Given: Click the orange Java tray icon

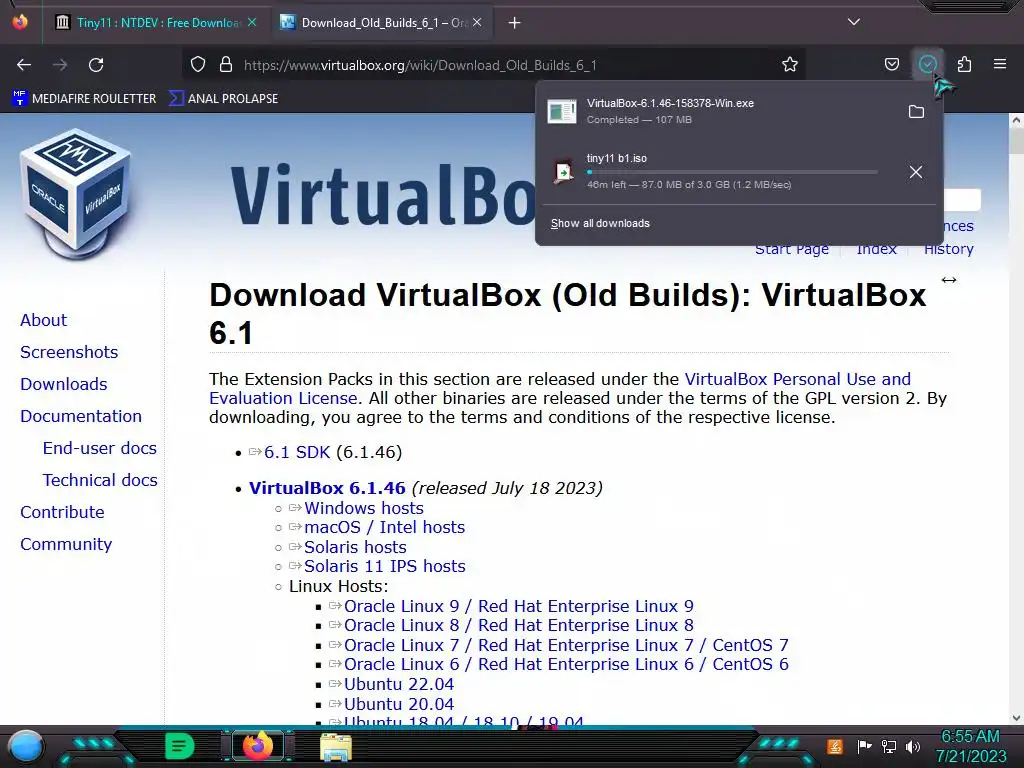Looking at the screenshot, I should (834, 746).
